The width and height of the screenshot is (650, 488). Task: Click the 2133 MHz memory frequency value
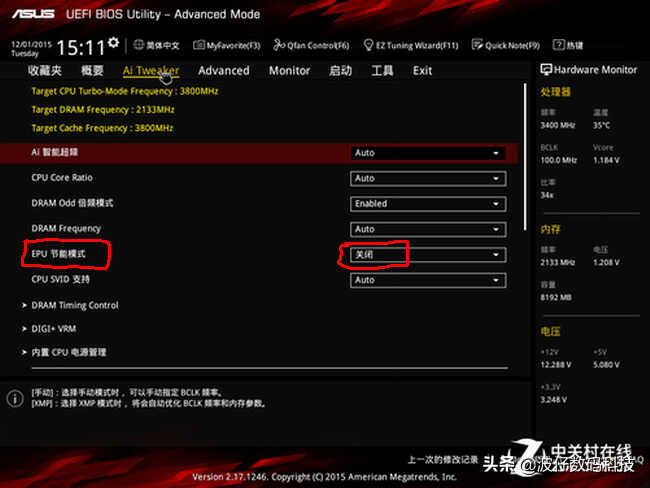[x=558, y=262]
